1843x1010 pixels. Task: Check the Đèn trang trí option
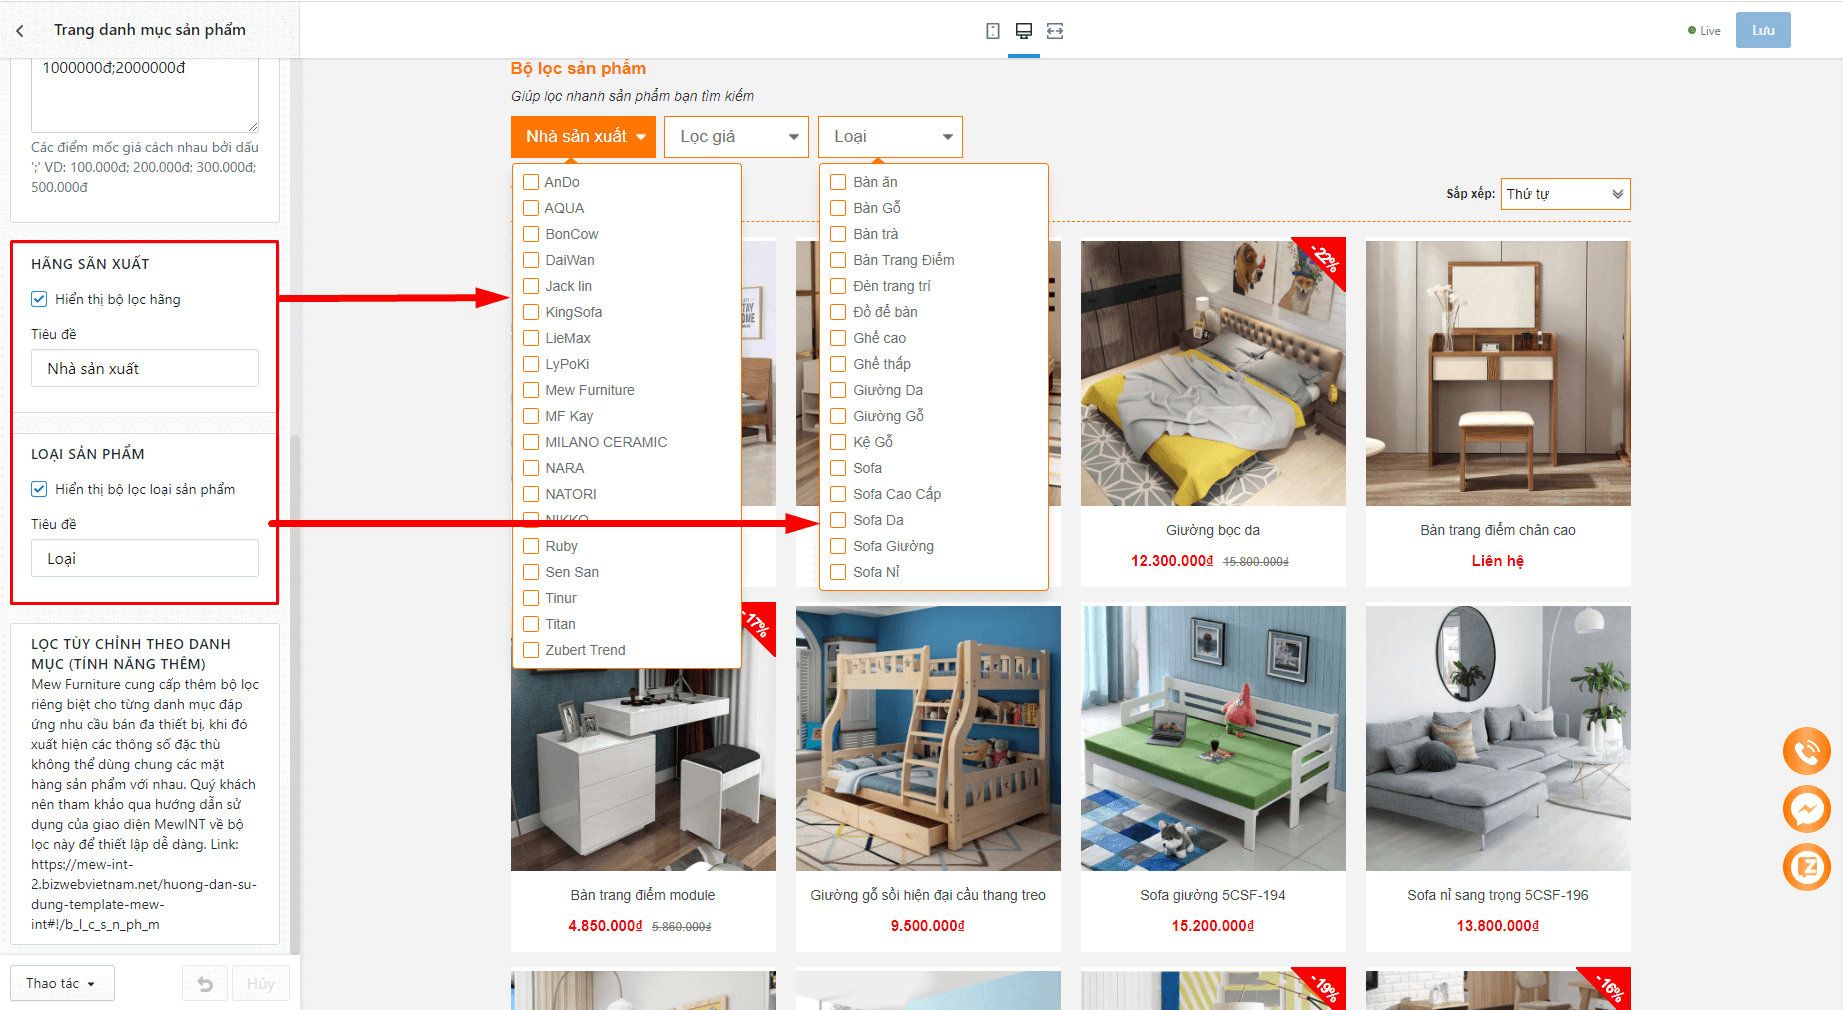(838, 286)
